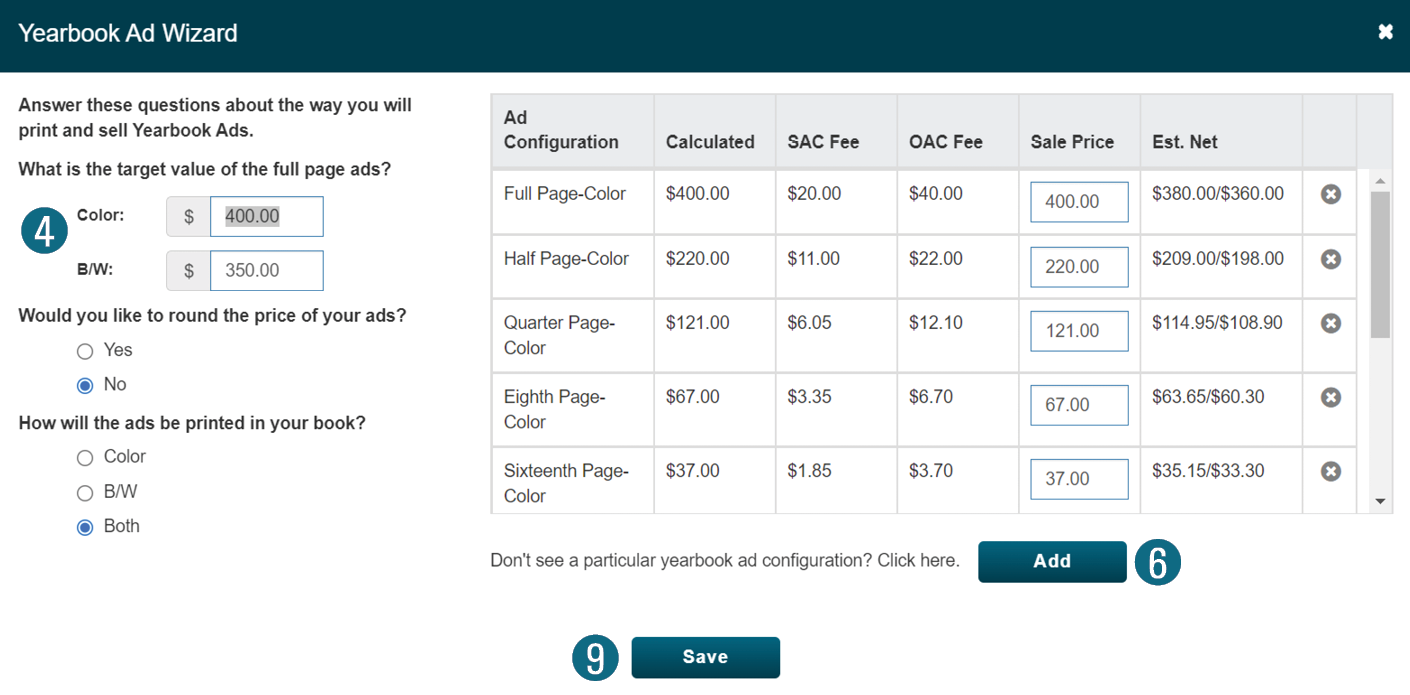The image size is (1410, 695).
Task: Remove the Sixteenth Page-Color row
Action: tap(1330, 471)
